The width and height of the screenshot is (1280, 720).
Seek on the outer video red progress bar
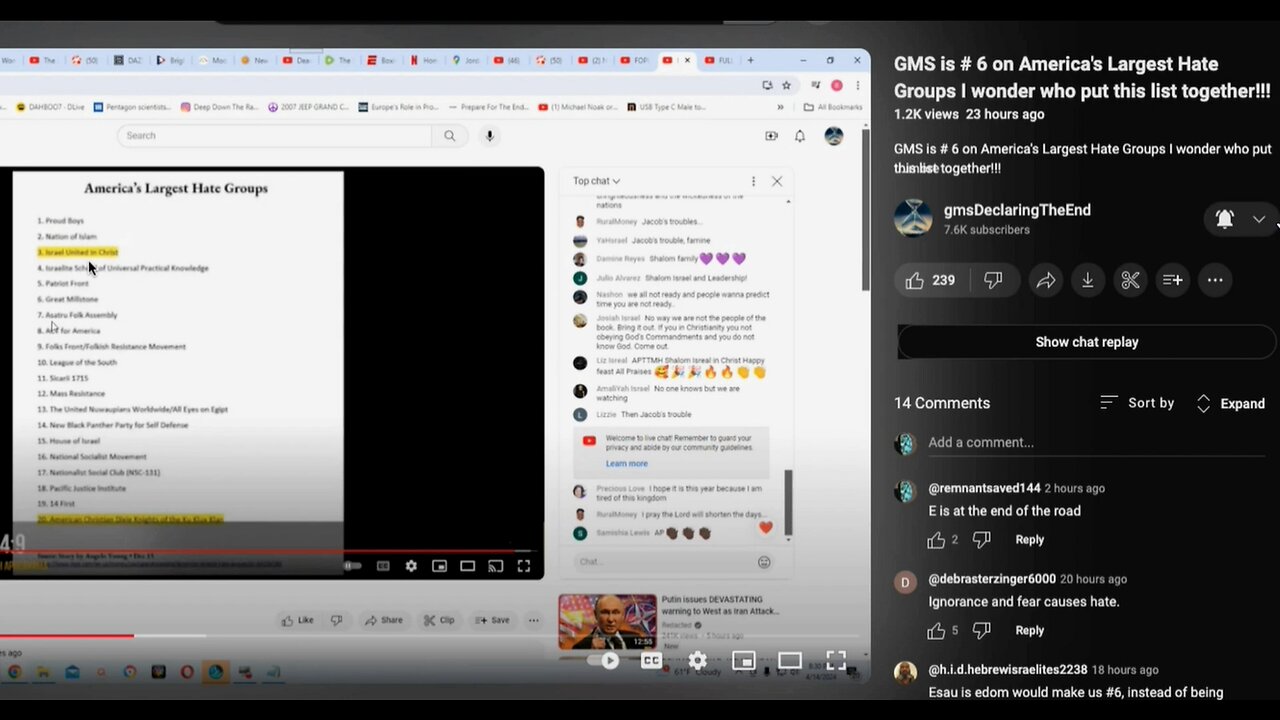67,635
